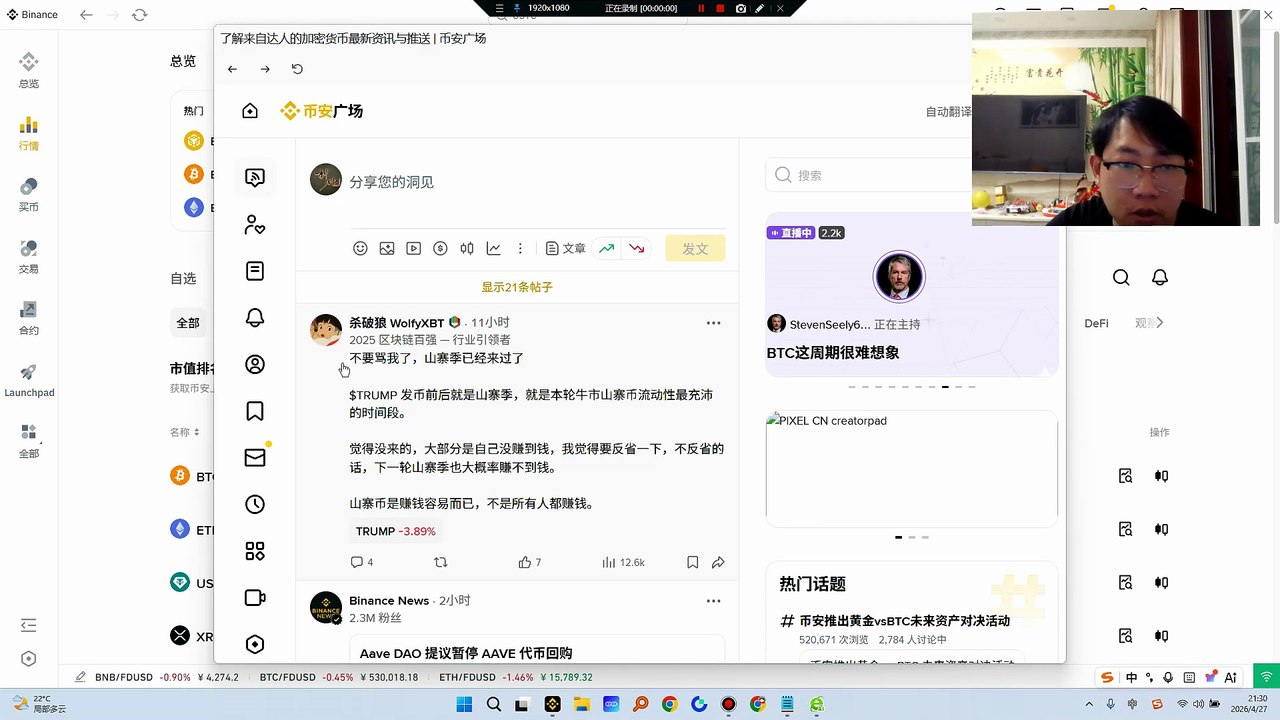Go back in the Square popup window
The width and height of the screenshot is (1280, 720).
click(232, 69)
